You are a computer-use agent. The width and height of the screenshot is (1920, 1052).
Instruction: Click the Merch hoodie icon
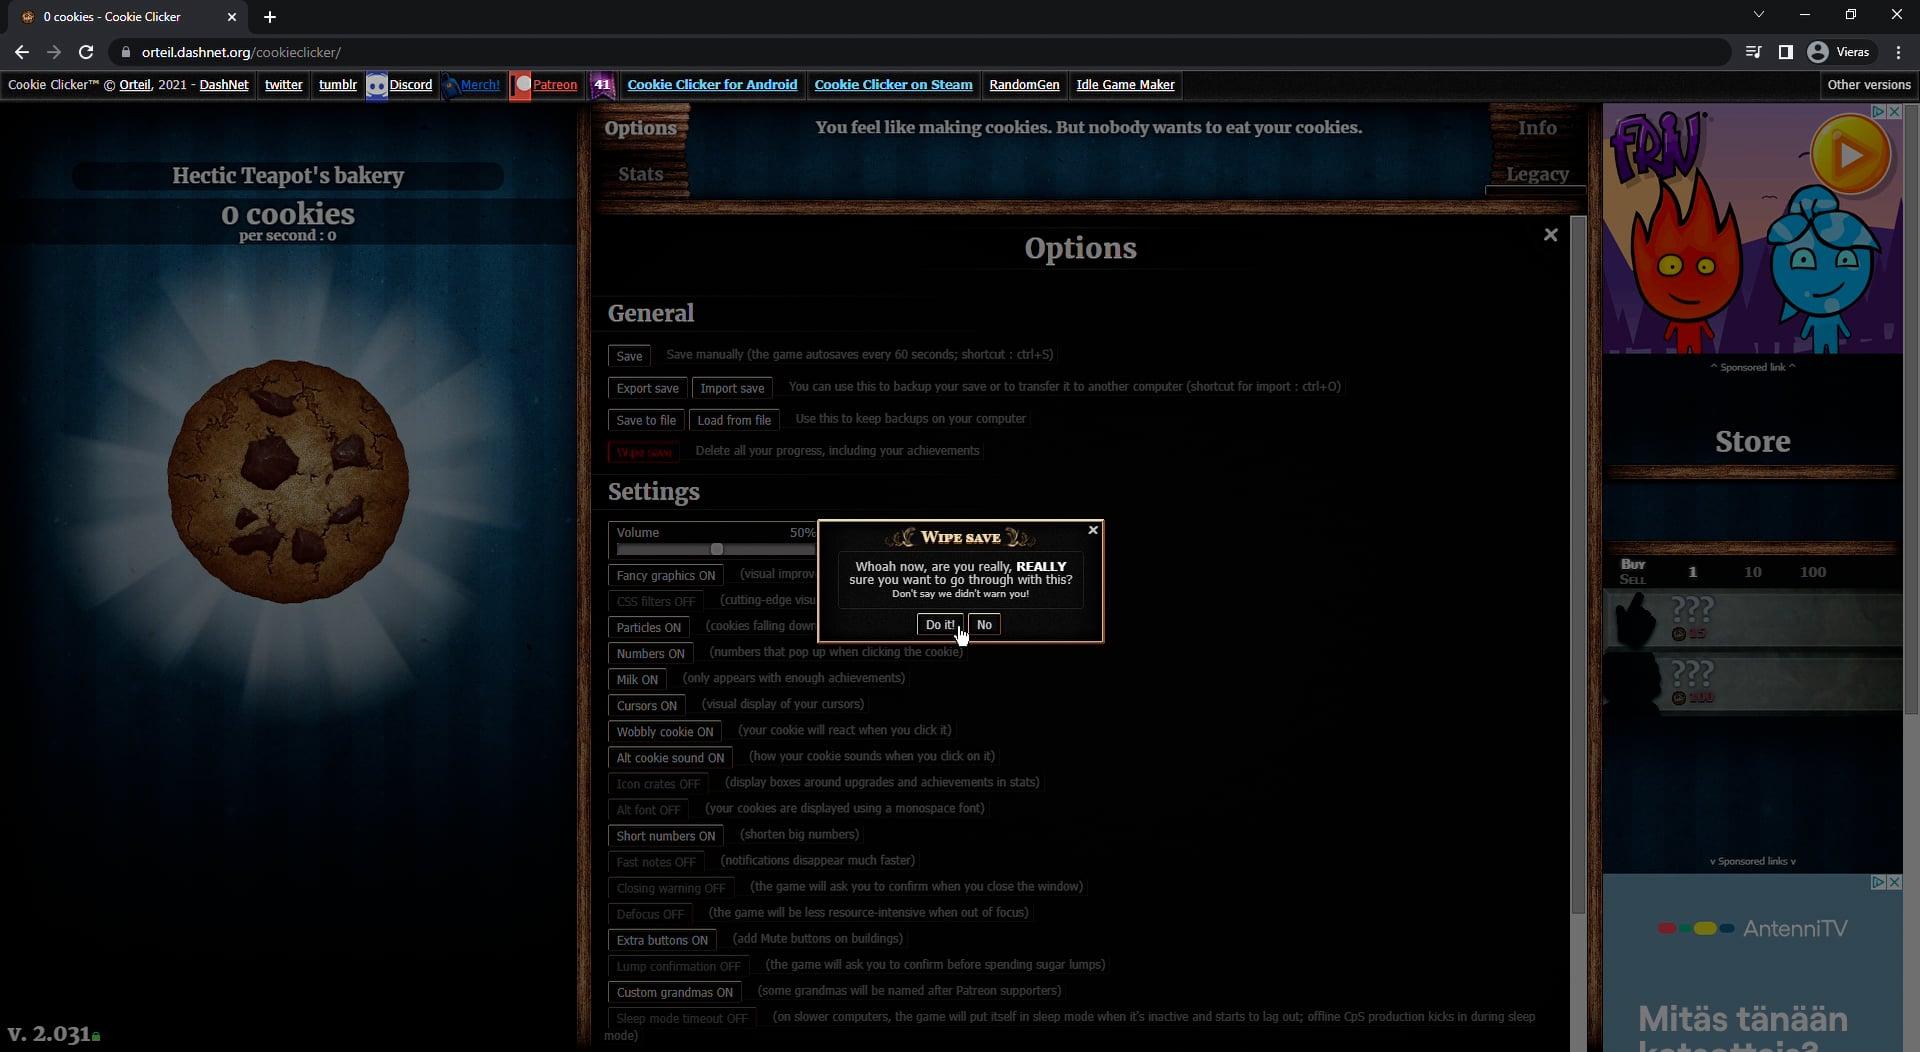453,85
